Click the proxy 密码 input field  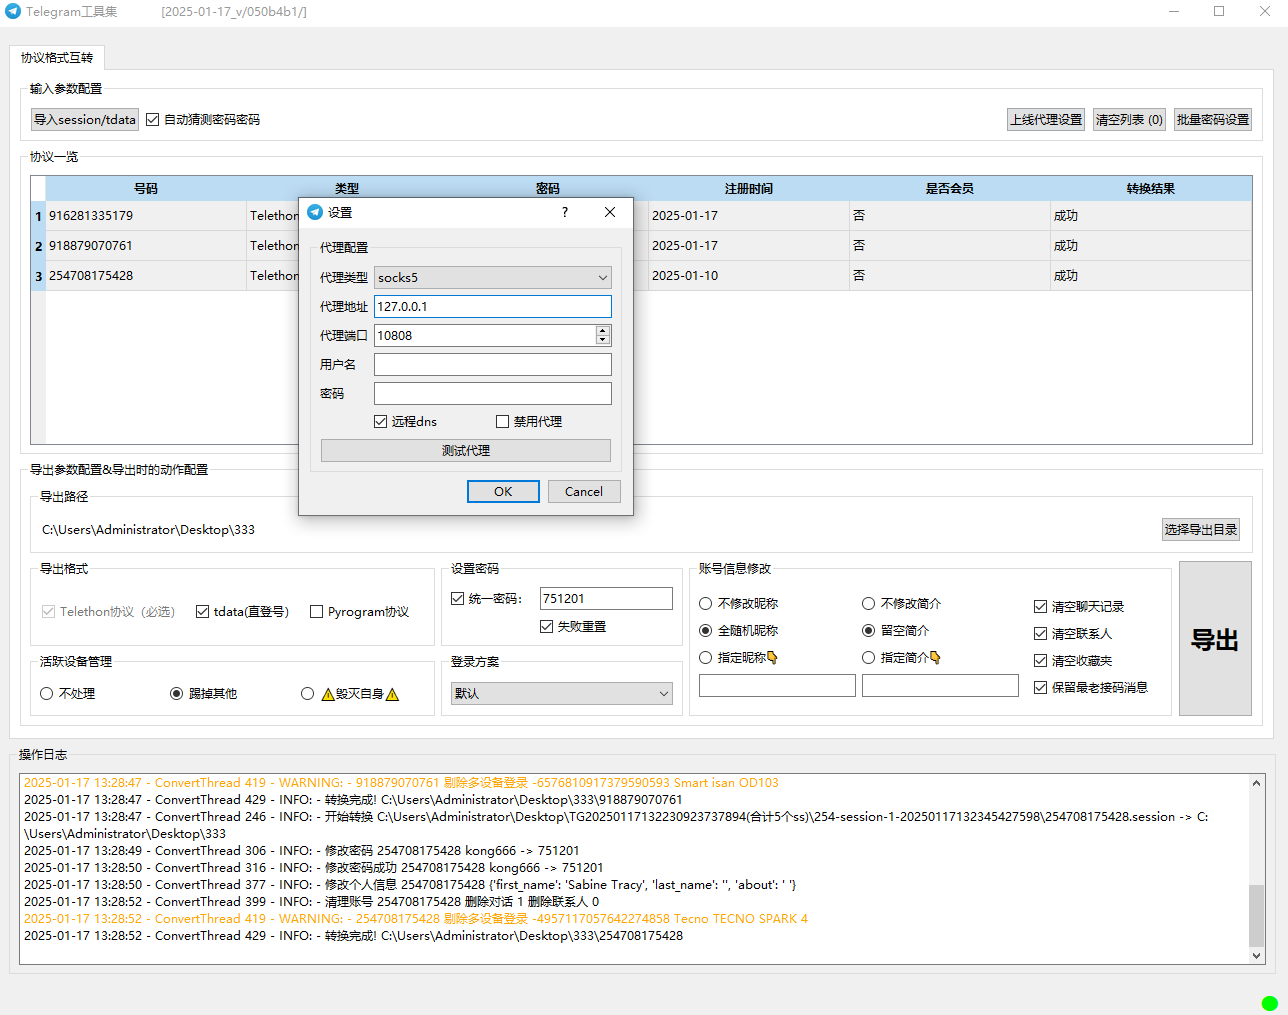click(x=493, y=394)
